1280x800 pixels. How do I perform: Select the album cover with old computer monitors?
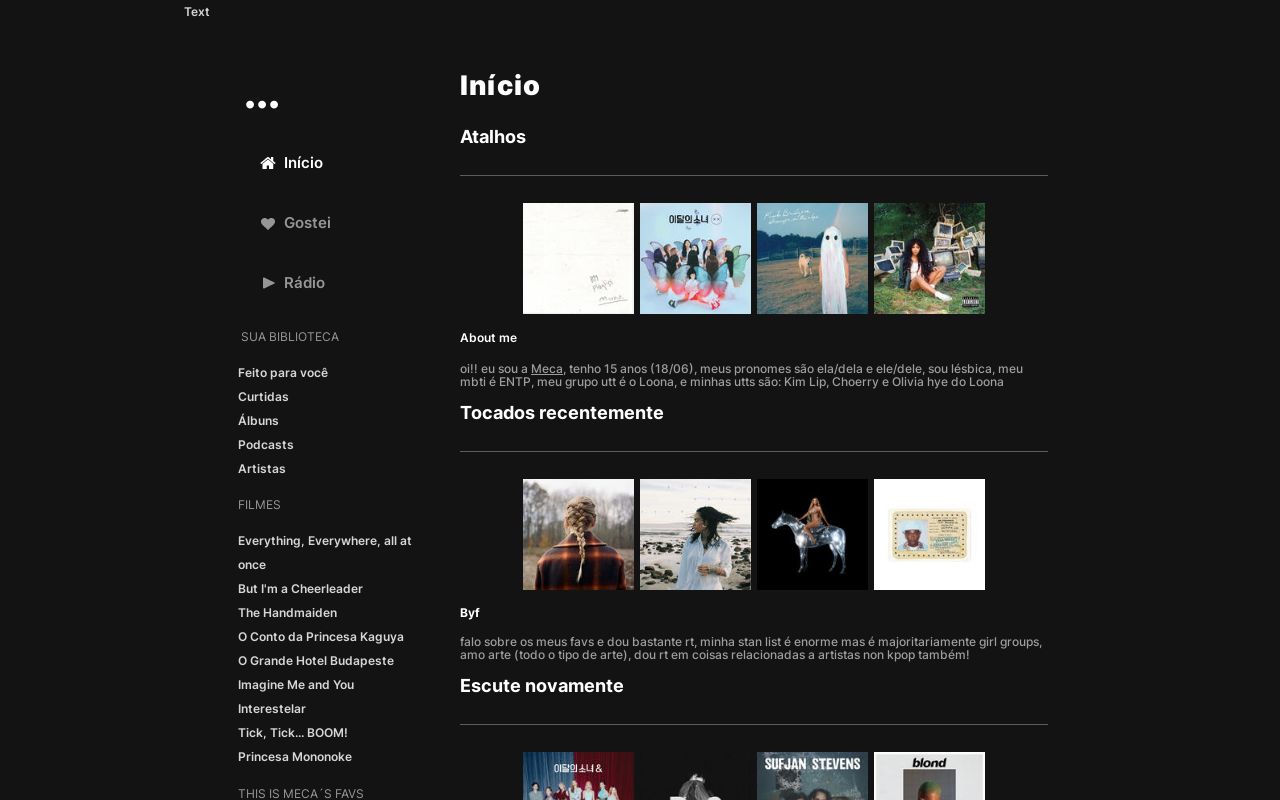[929, 259]
